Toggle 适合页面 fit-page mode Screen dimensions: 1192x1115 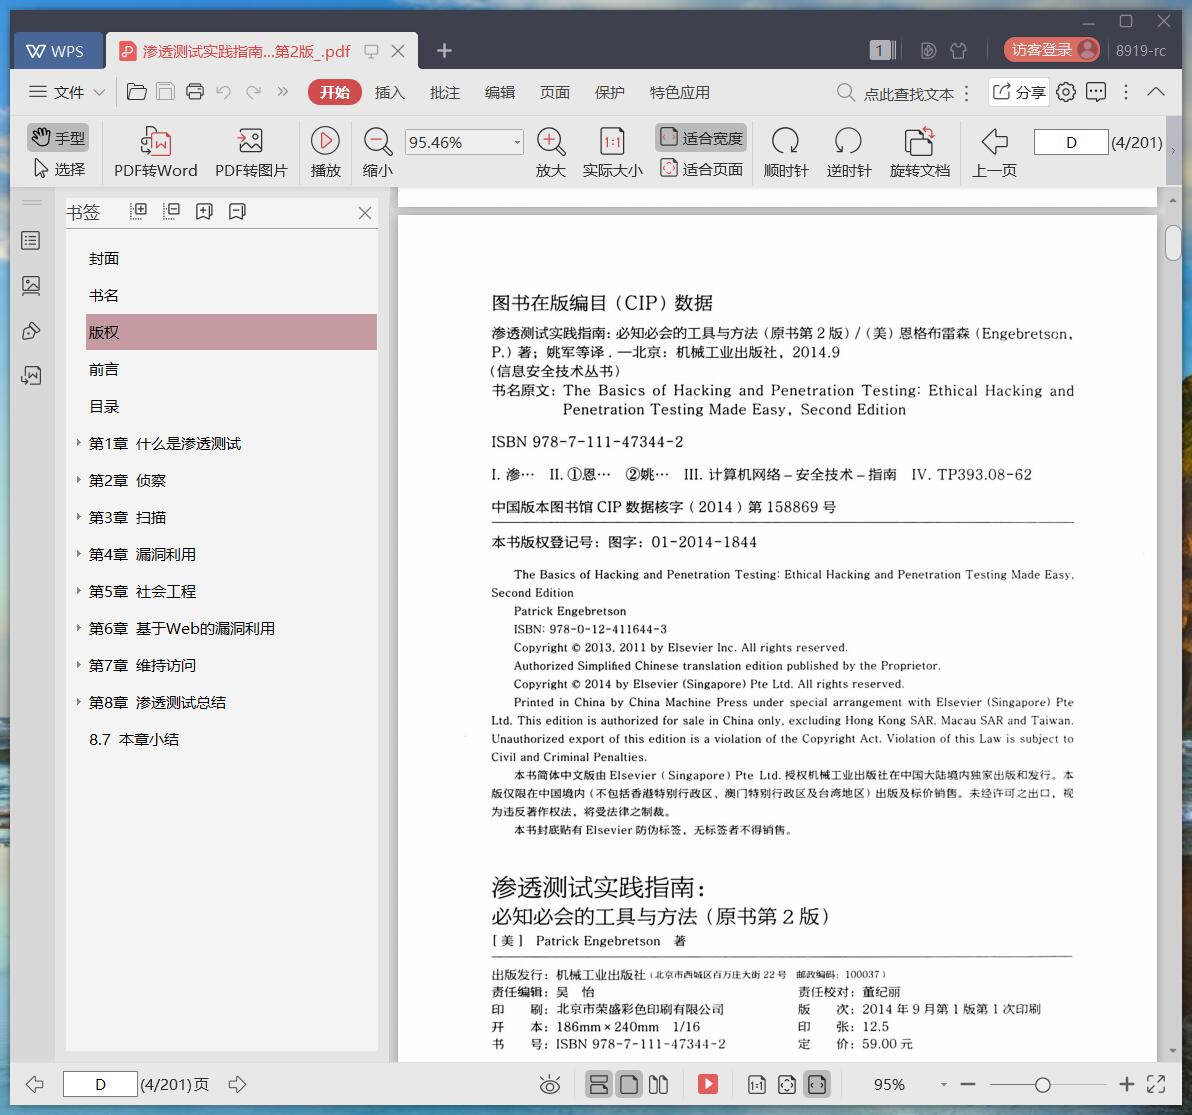tap(701, 169)
